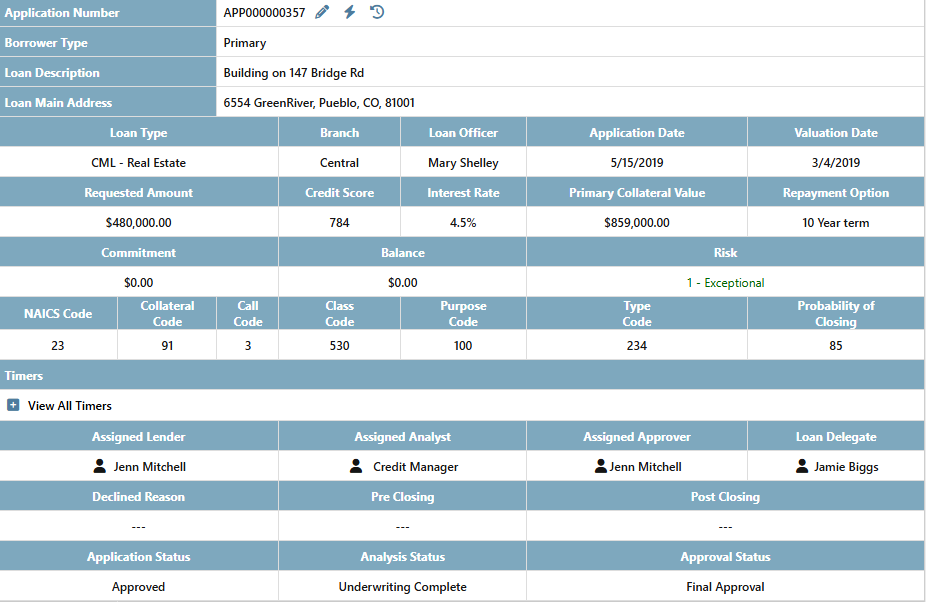Click the application number APP000000357
The height and width of the screenshot is (602, 926).
pos(264,13)
